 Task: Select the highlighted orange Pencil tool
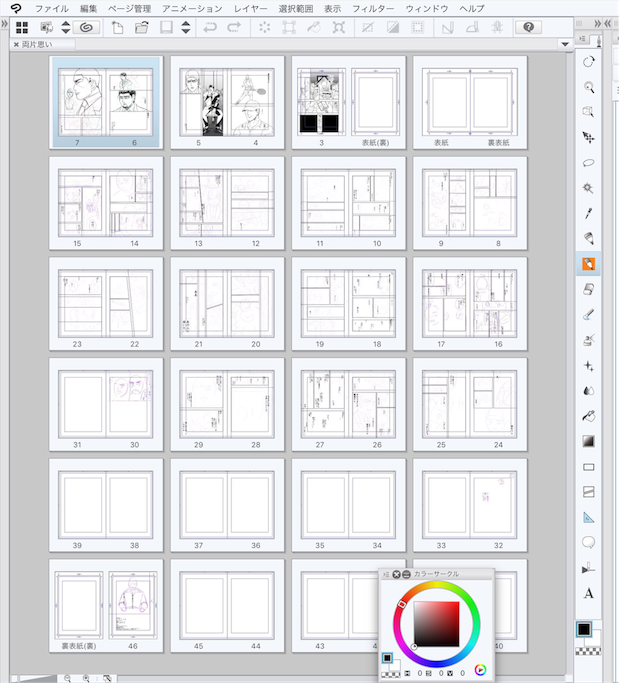588,264
